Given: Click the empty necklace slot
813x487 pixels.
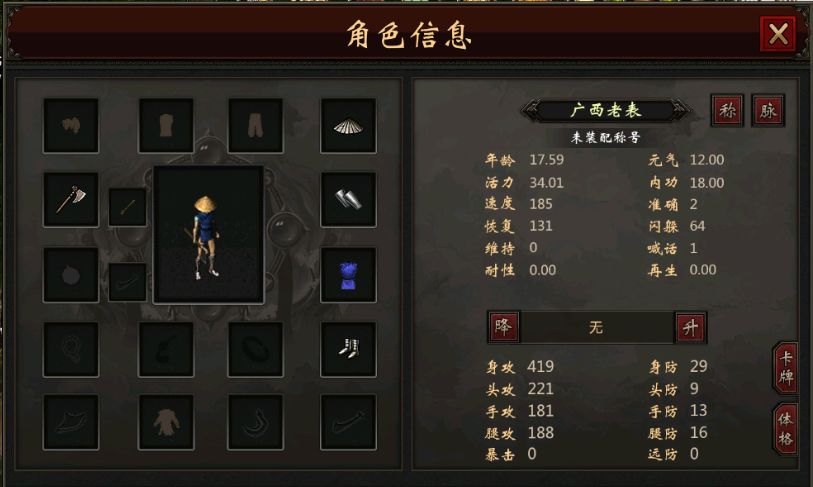Looking at the screenshot, I should 71,349.
